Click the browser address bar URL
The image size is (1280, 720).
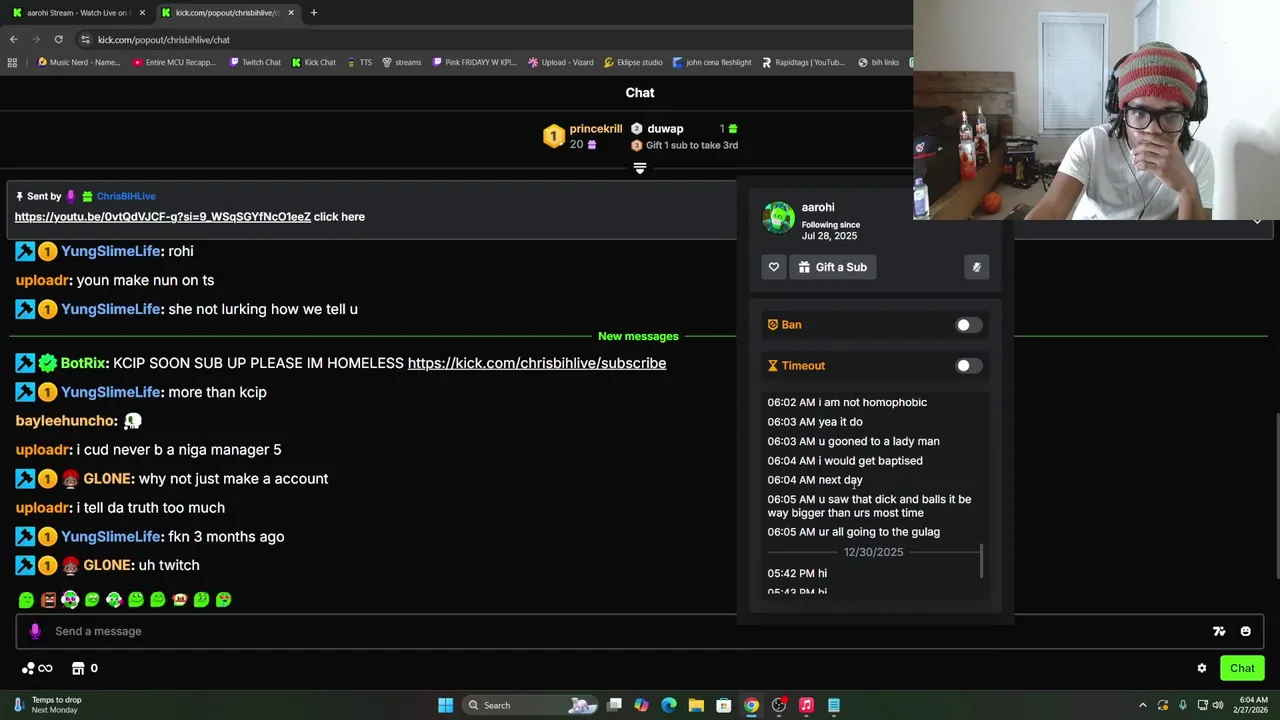164,39
